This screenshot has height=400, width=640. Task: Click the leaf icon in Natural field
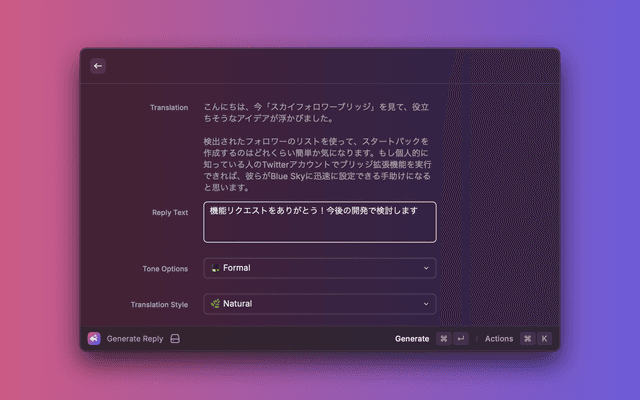[x=215, y=304]
